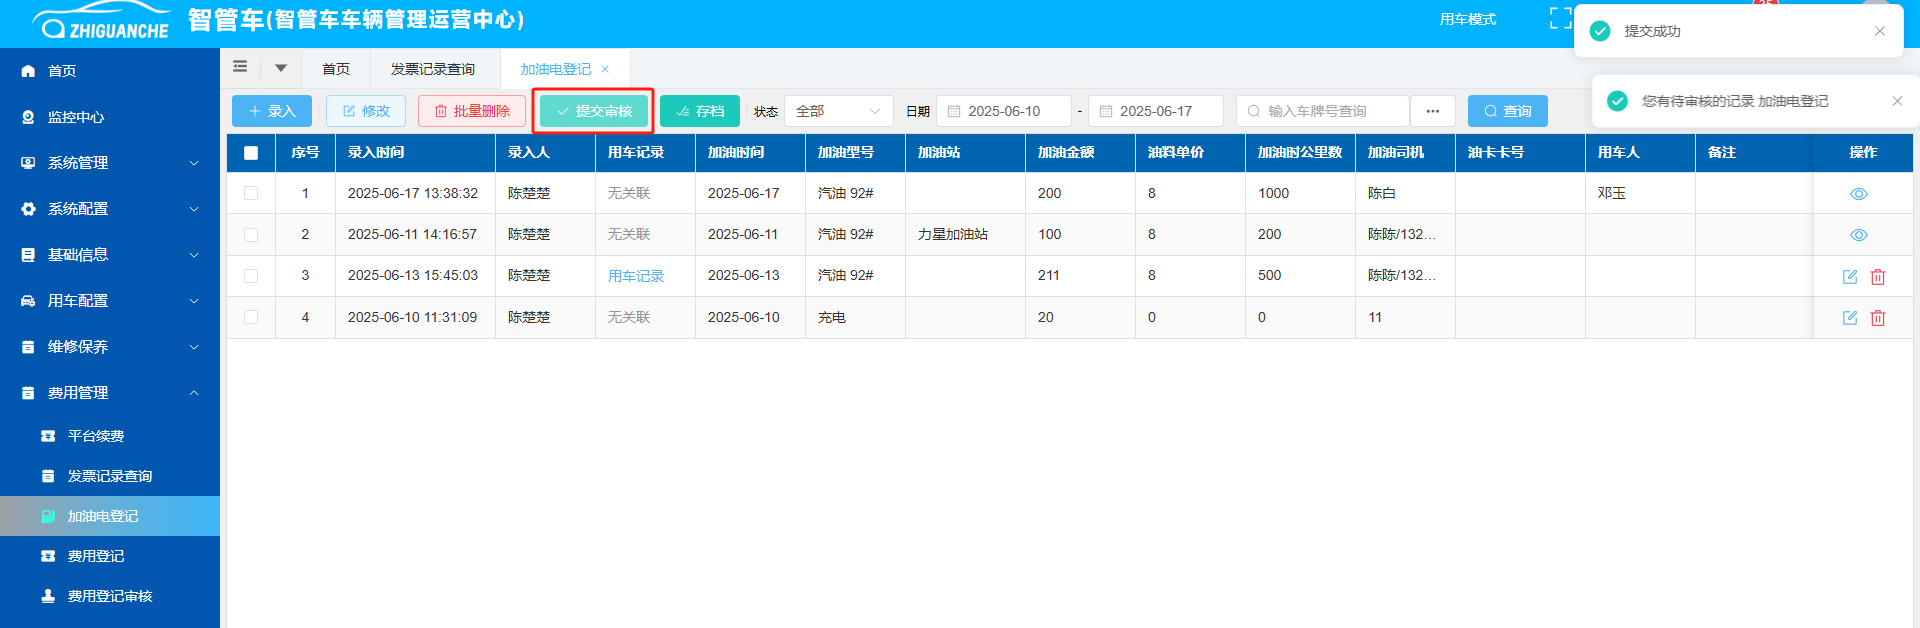Open 费用登记审核 in the sidebar
The image size is (1920, 628).
point(109,596)
